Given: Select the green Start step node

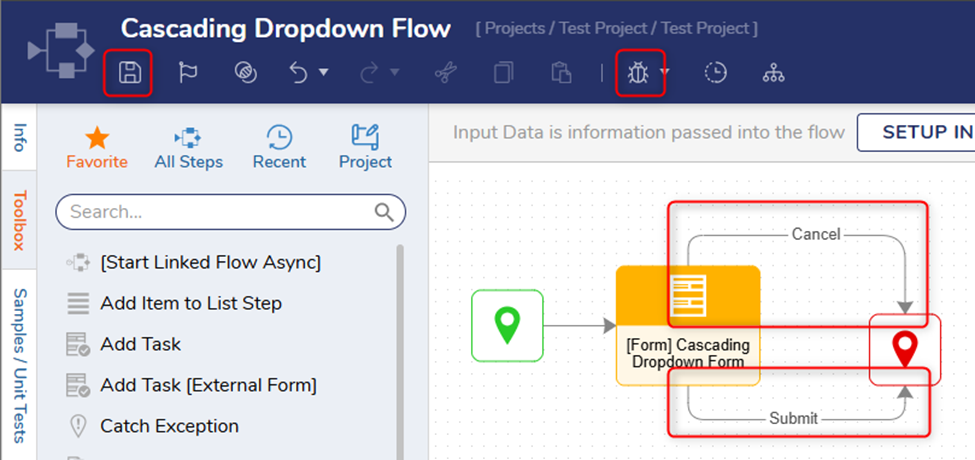Looking at the screenshot, I should coord(507,325).
